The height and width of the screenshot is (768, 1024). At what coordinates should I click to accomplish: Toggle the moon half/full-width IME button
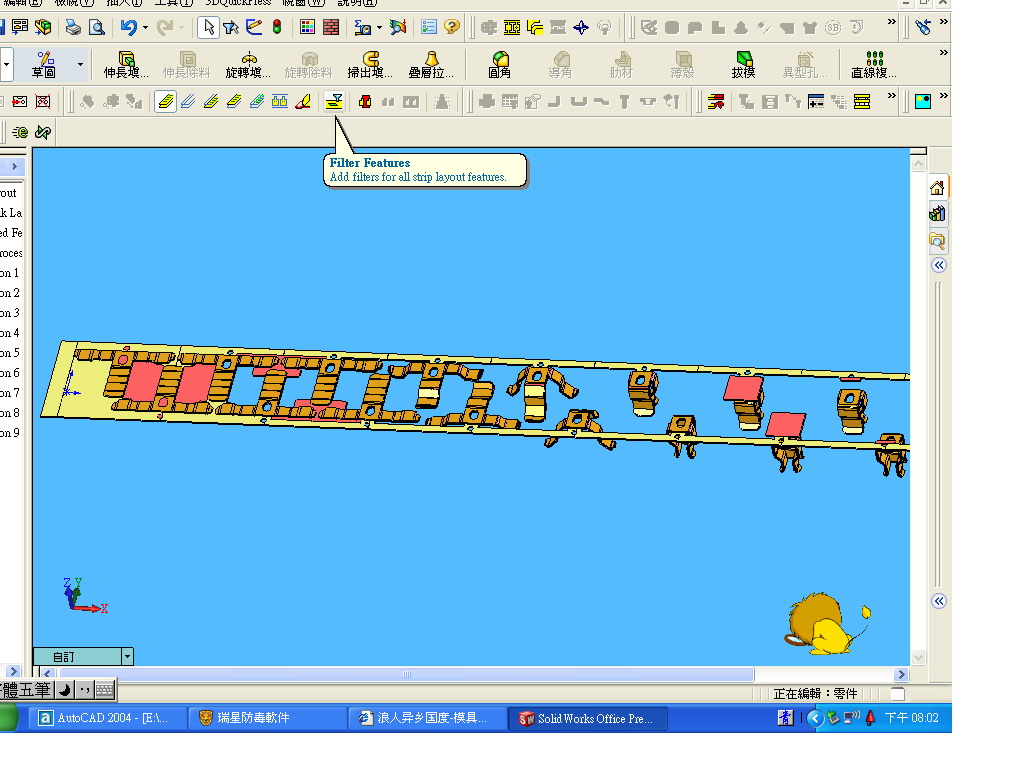click(65, 690)
